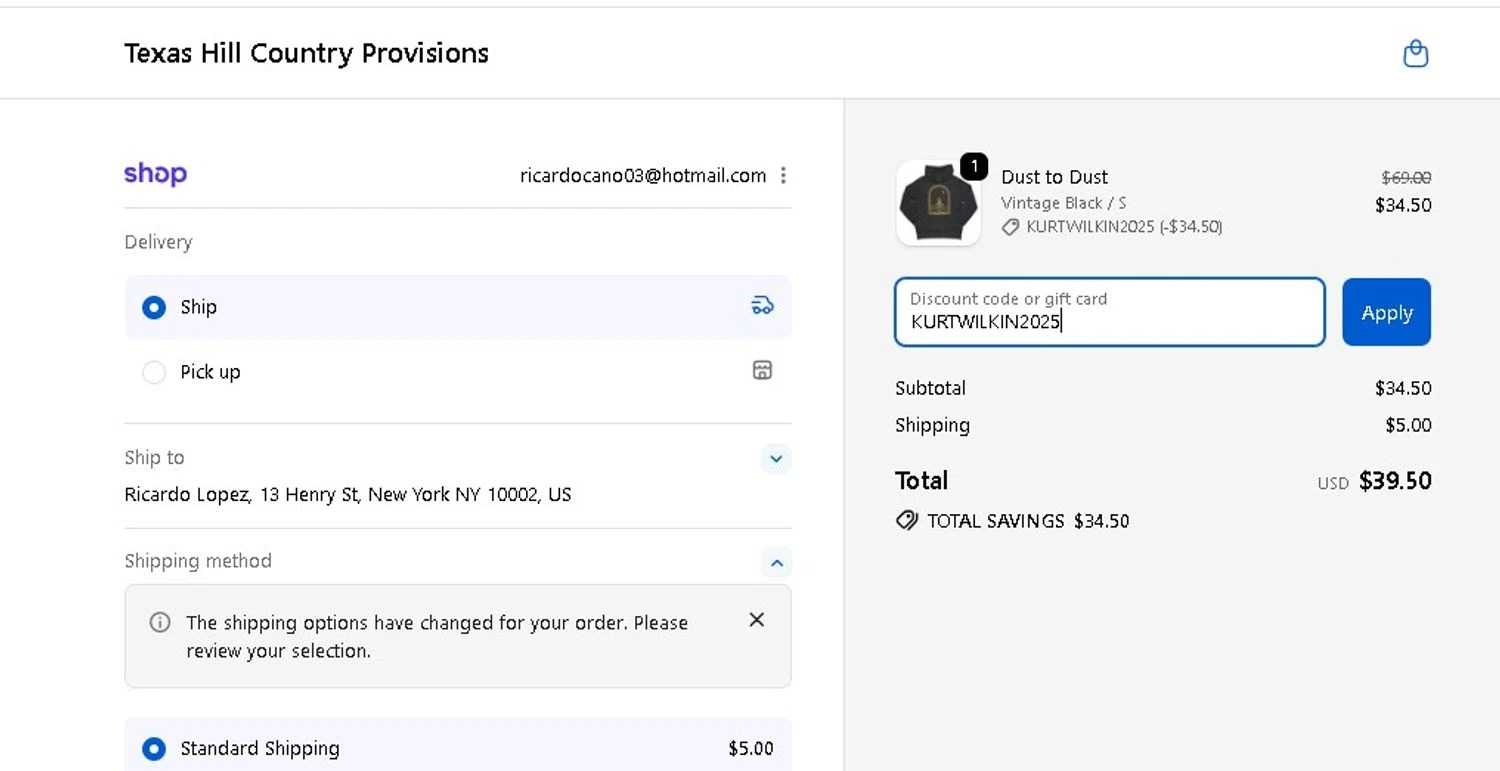1500x771 pixels.
Task: Click the Vintage Black / S variant text
Action: click(1063, 203)
